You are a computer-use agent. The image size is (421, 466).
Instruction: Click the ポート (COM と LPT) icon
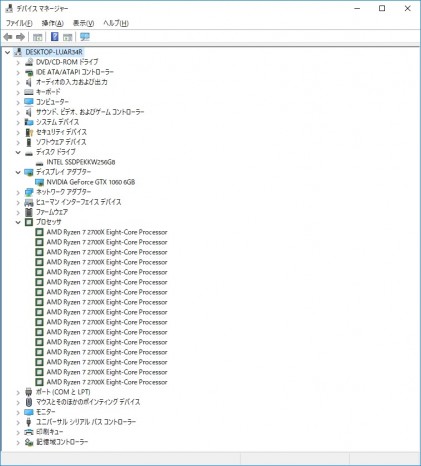[x=29, y=392]
